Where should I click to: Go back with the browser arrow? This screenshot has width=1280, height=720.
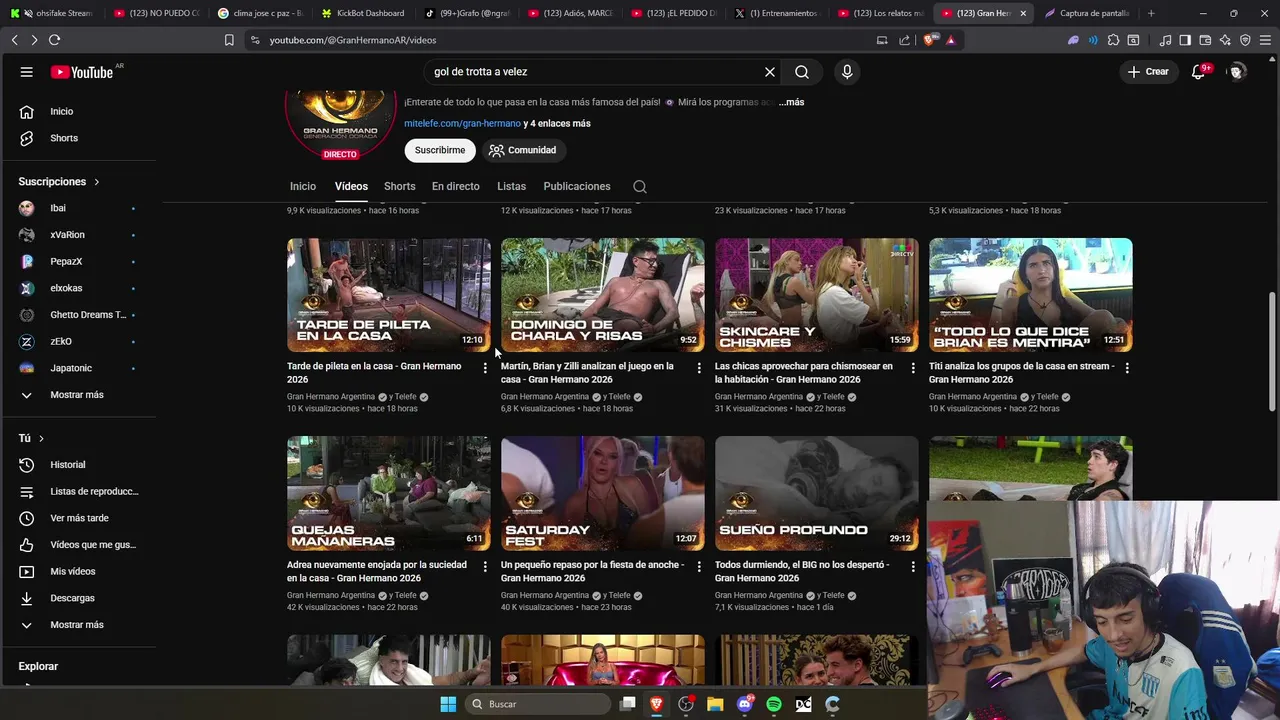(14, 40)
